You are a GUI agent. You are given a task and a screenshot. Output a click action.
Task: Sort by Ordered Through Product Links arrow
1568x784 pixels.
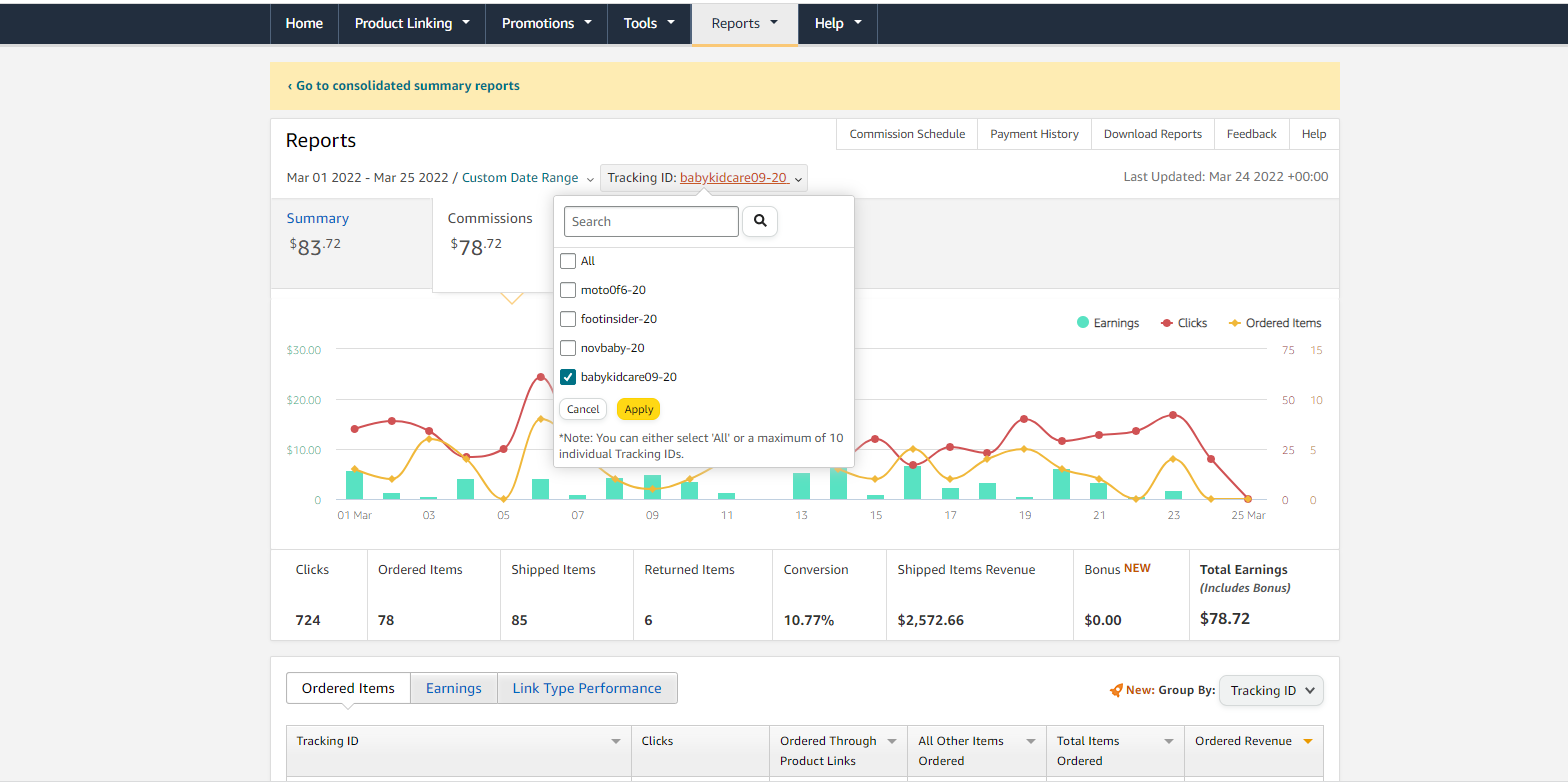click(x=892, y=741)
